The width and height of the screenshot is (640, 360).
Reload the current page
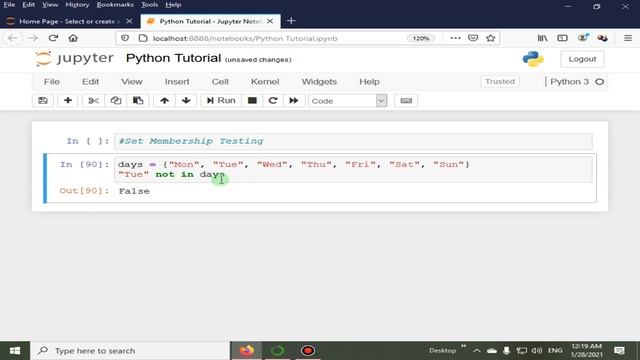53,38
